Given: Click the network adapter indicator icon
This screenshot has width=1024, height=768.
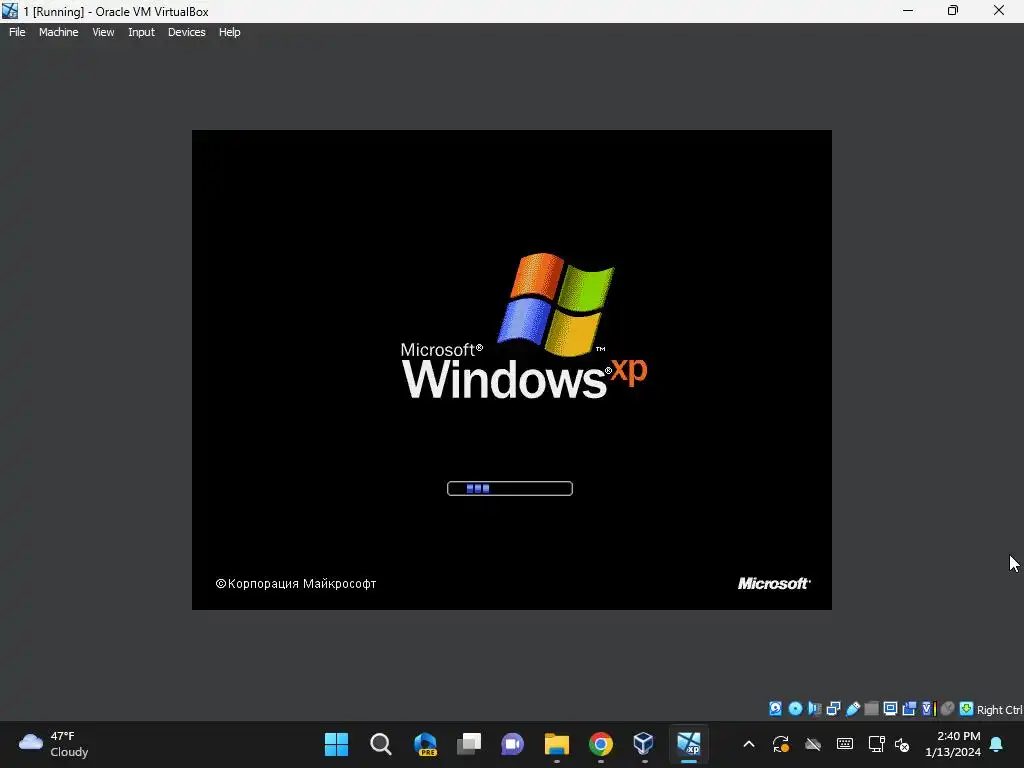Looking at the screenshot, I should tap(833, 709).
